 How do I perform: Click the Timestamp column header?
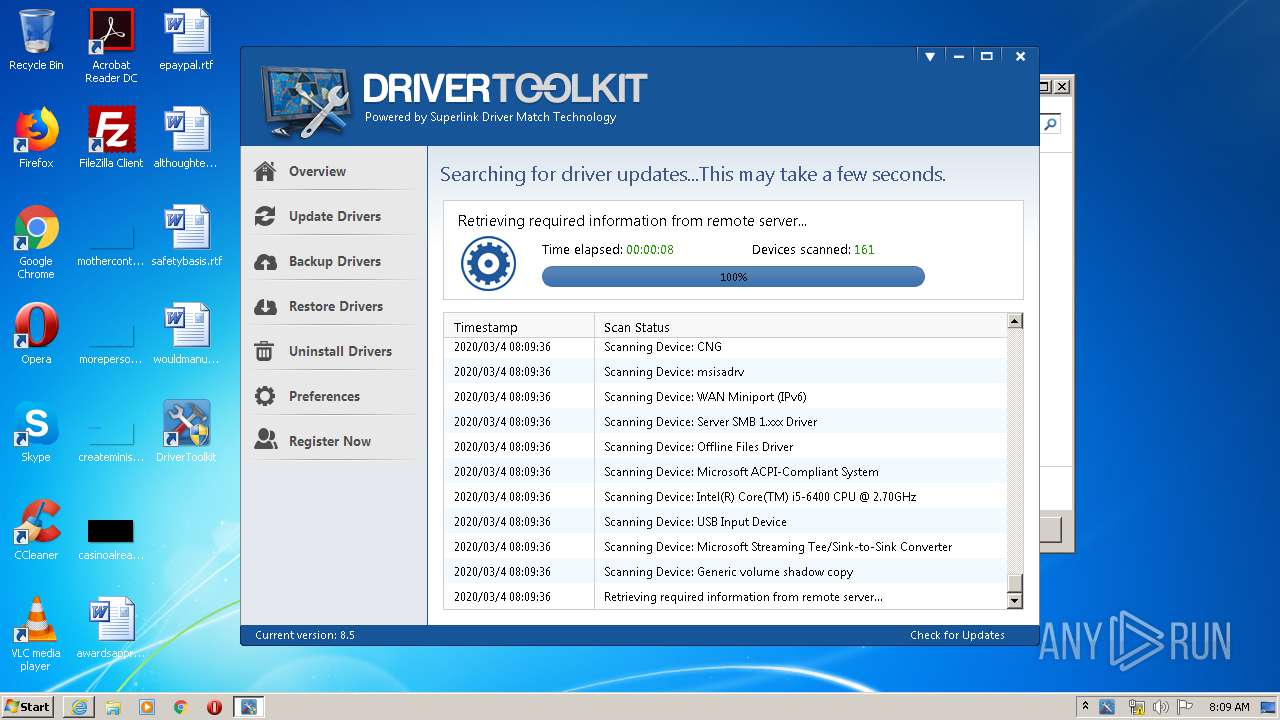click(519, 327)
